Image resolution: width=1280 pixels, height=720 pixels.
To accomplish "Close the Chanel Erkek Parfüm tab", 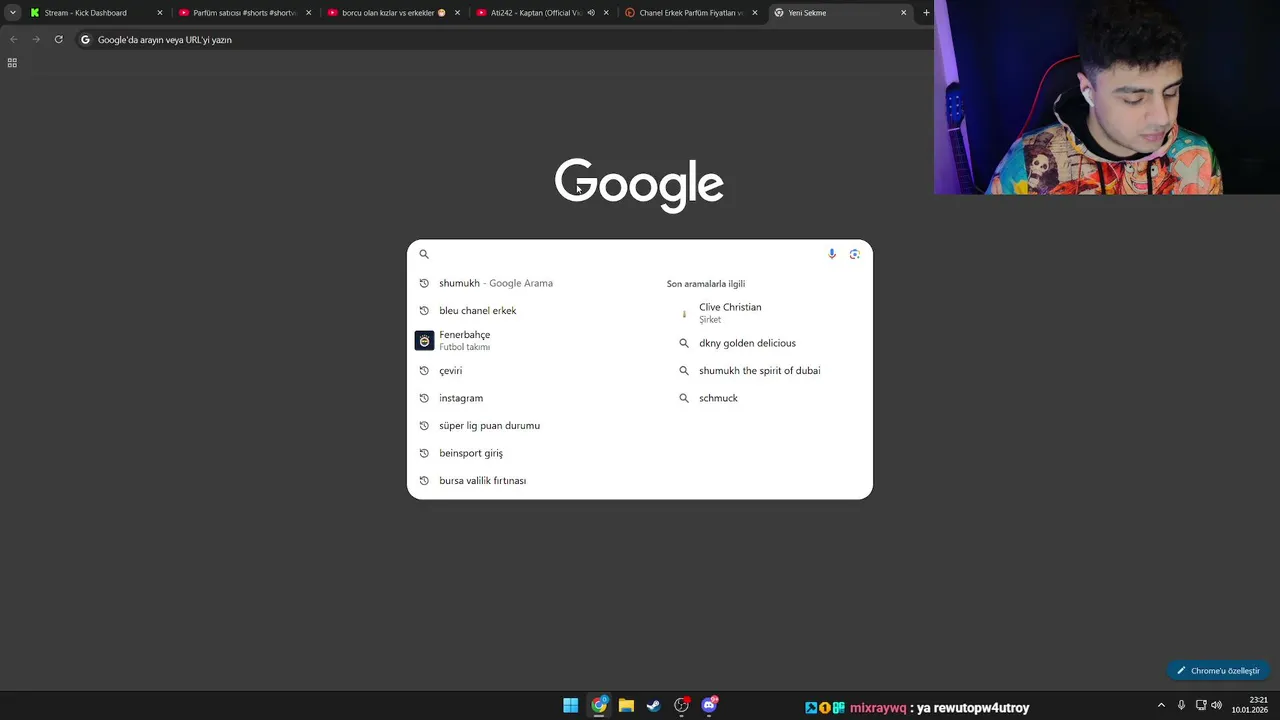I will point(755,13).
